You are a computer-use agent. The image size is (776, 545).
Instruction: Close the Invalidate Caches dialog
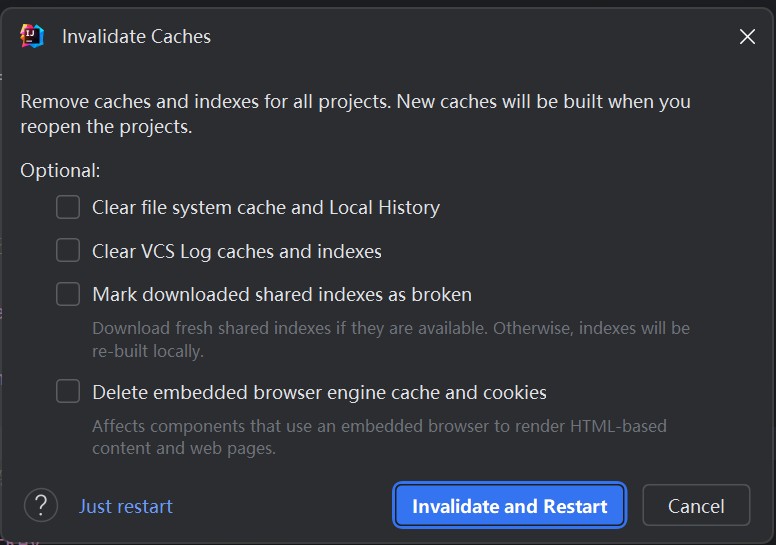coord(747,36)
